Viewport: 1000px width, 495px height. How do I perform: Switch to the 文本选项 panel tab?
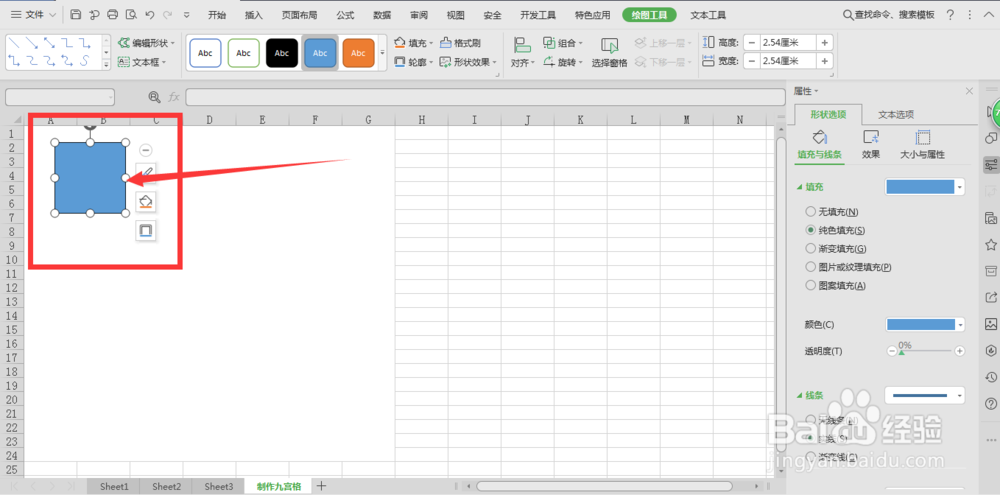tap(896, 115)
